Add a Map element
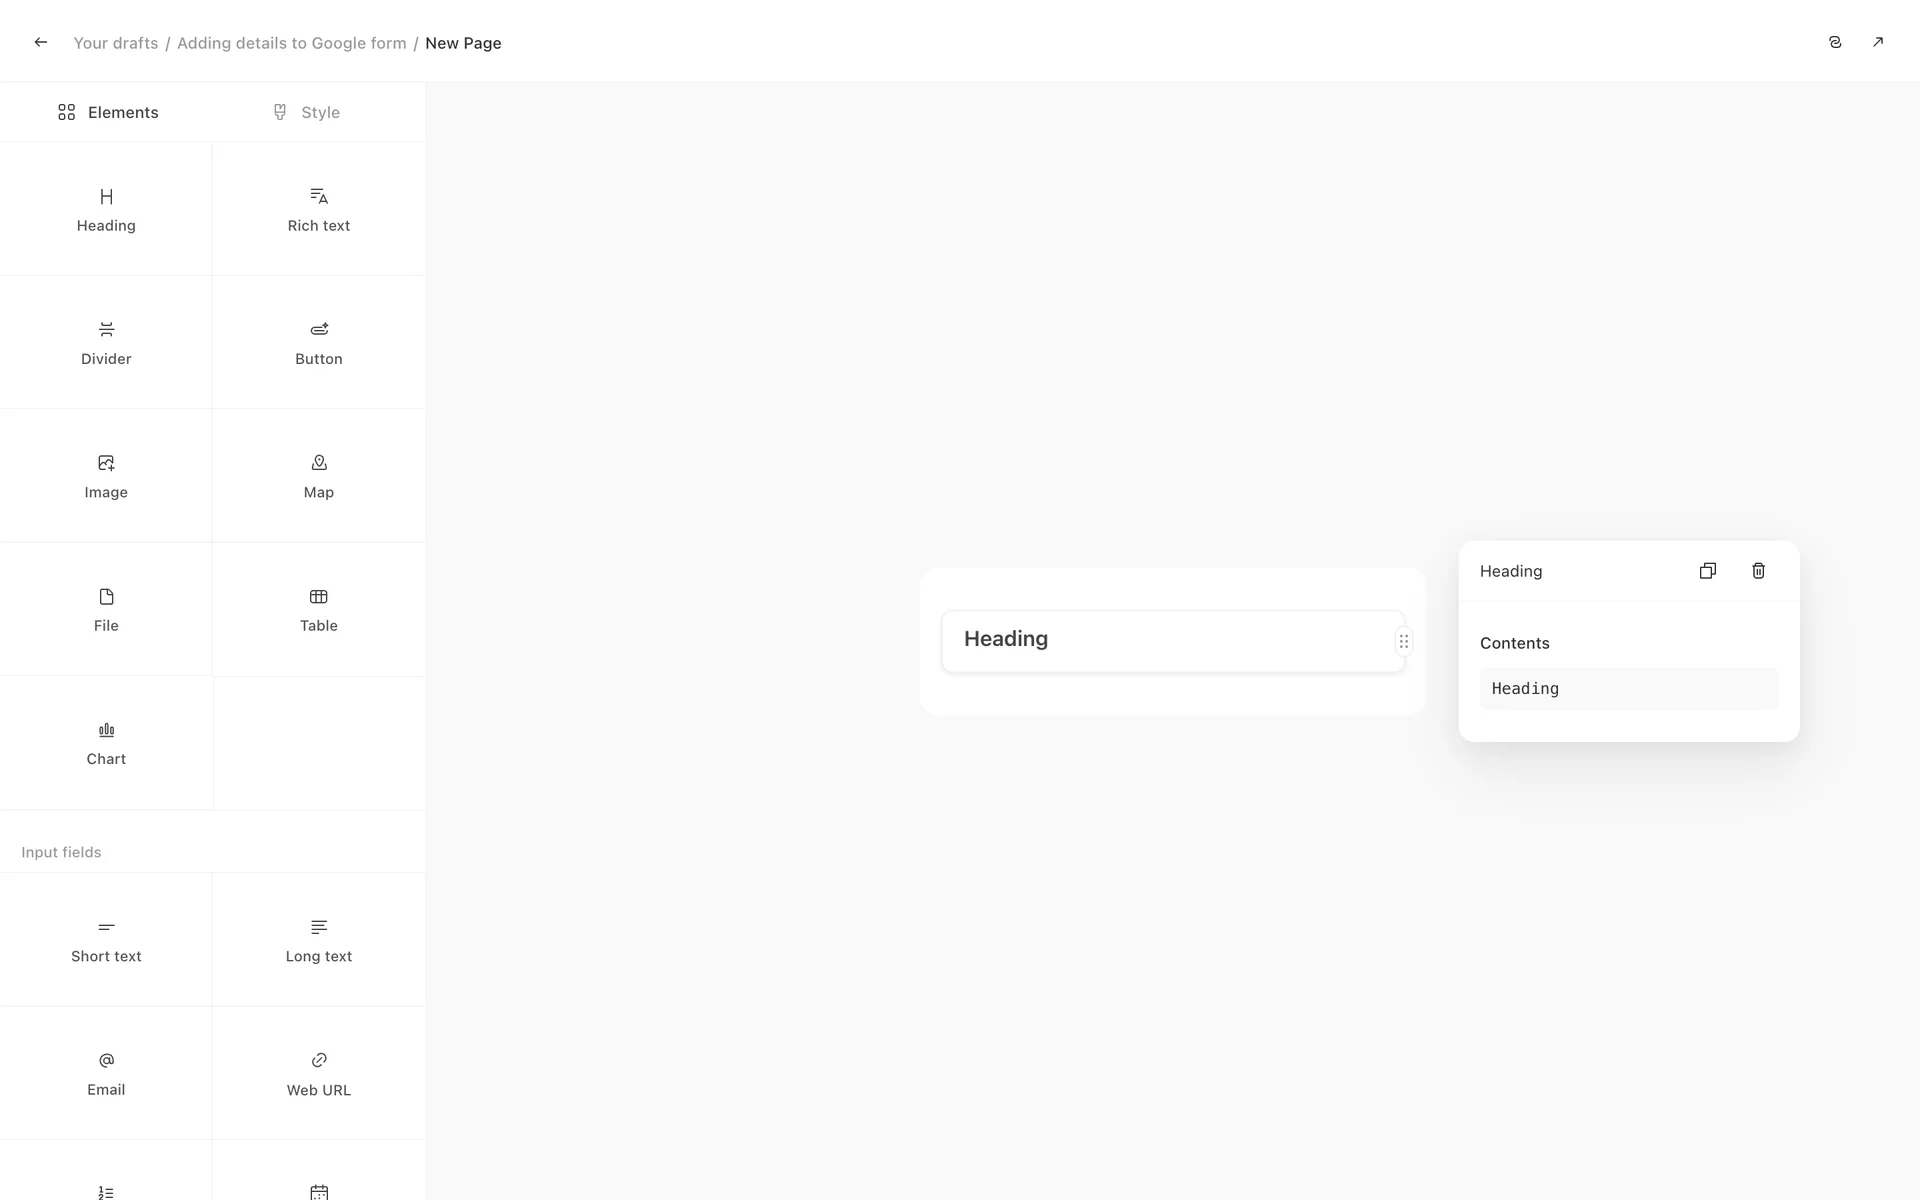 318,476
